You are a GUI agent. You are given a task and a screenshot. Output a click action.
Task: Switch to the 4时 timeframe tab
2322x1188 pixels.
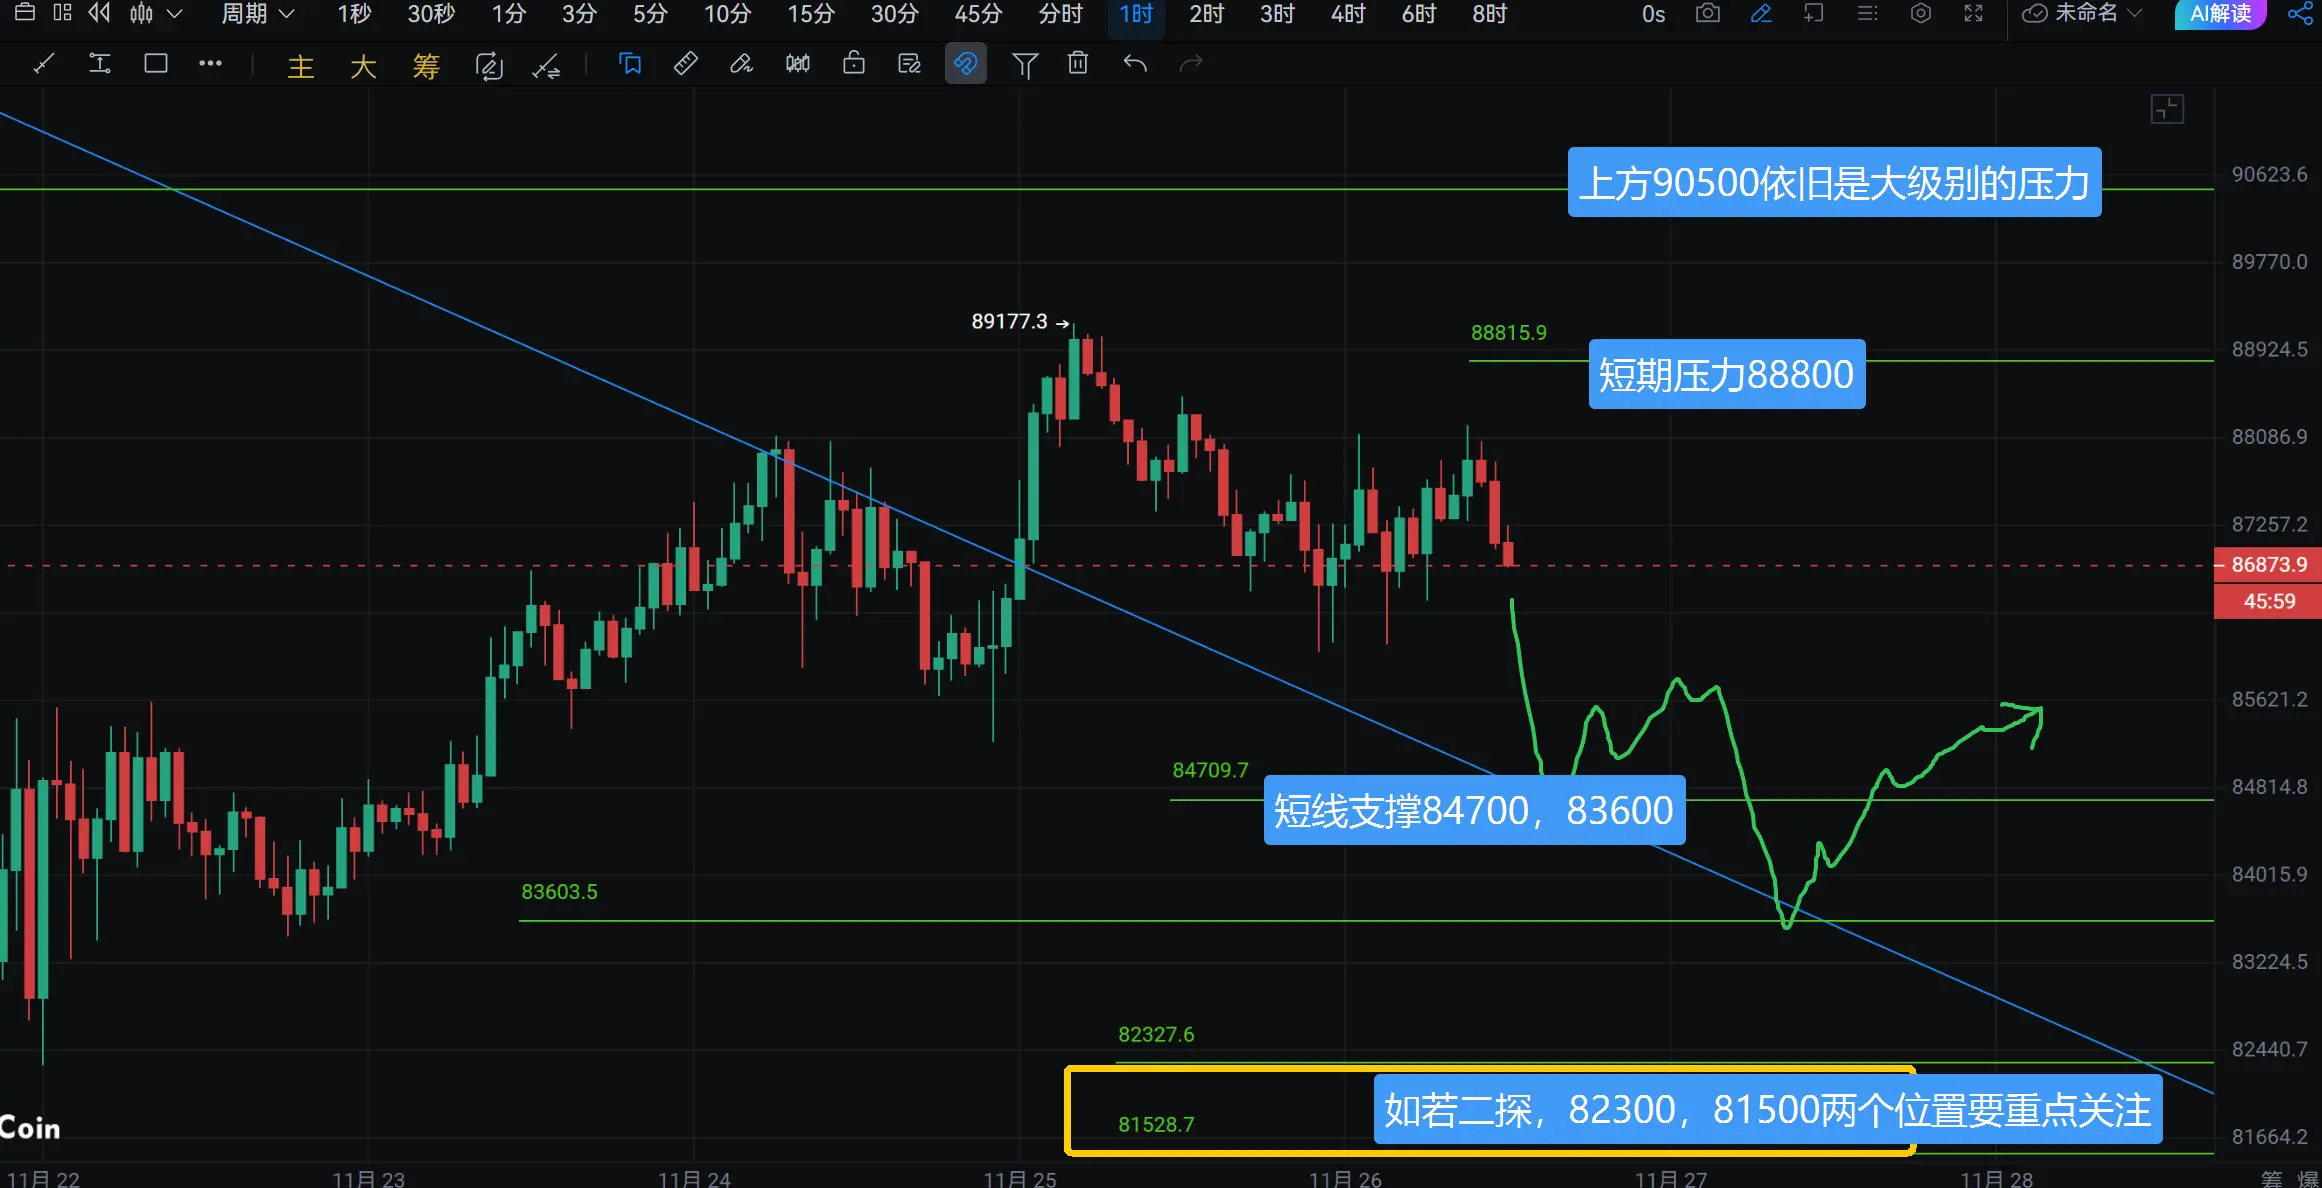1347,14
